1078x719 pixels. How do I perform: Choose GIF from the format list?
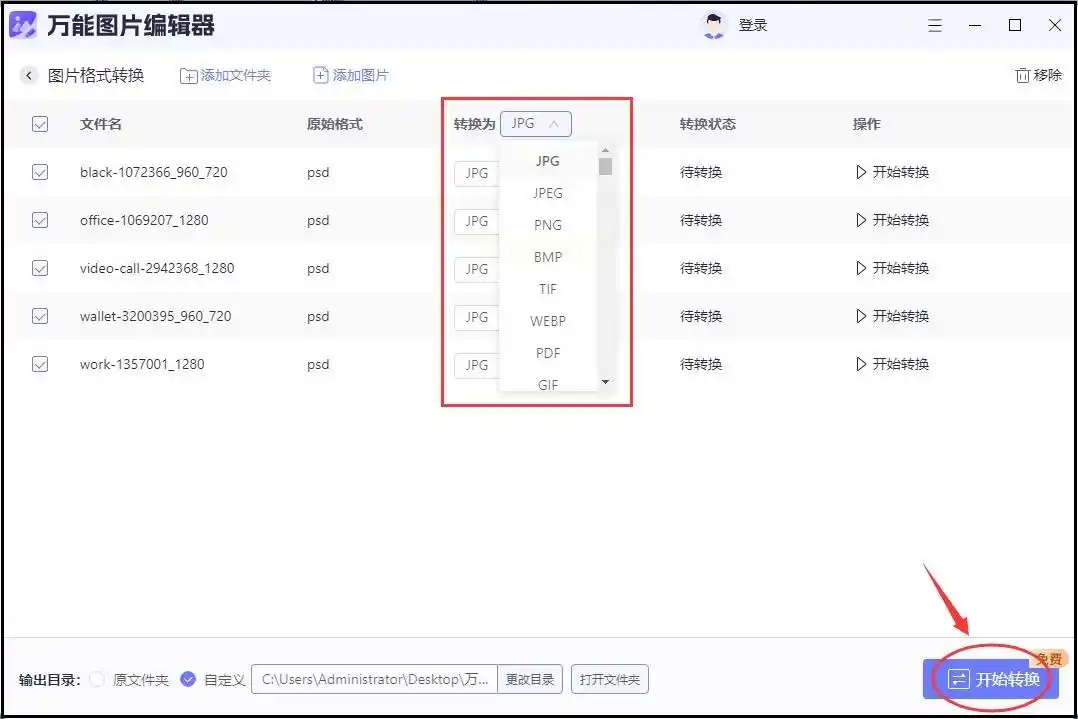tap(548, 382)
